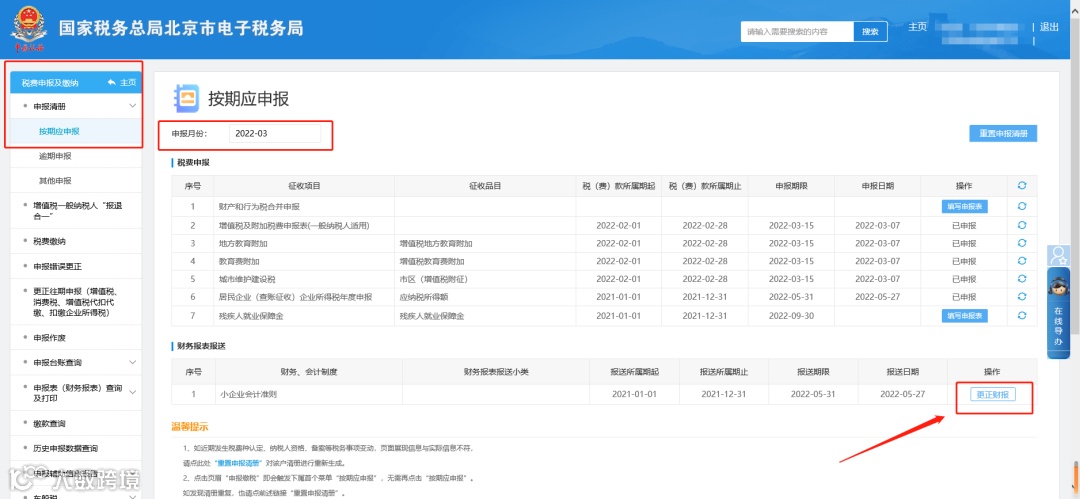Click 填写申报表 for 财产和行为税合并申报
The image size is (1080, 499).
[964, 206]
